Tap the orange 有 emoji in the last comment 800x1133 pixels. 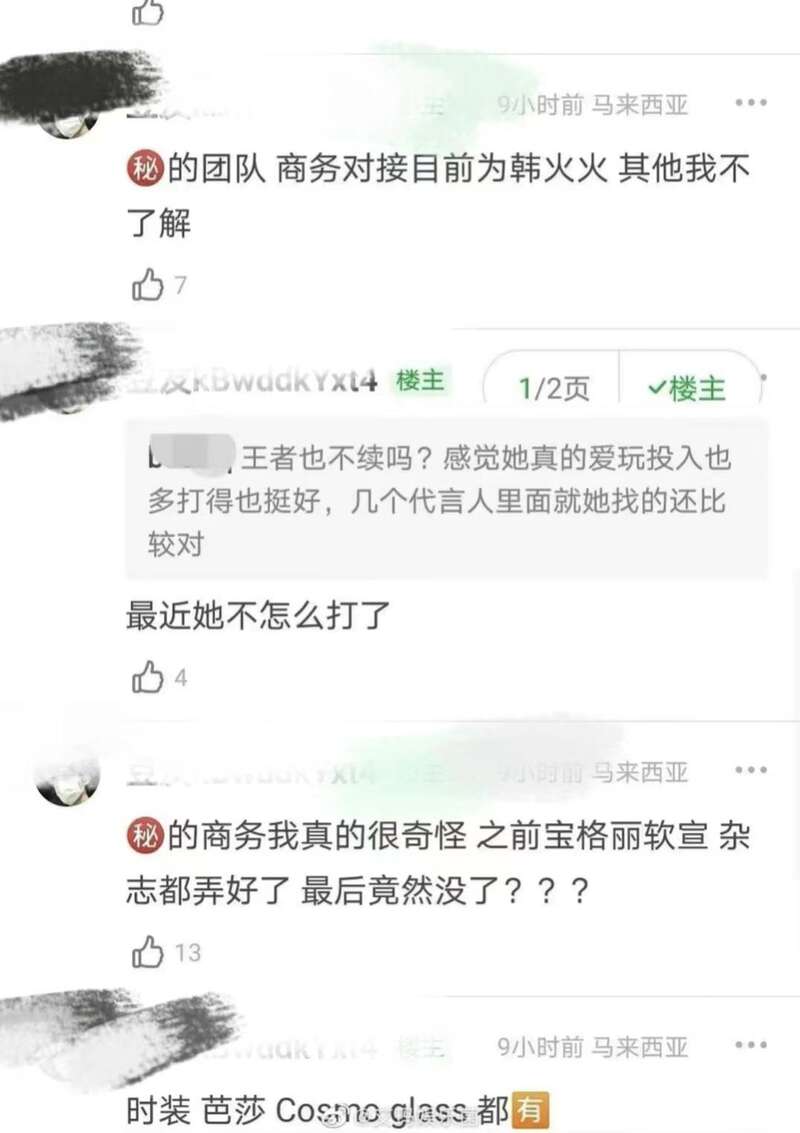[530, 1109]
